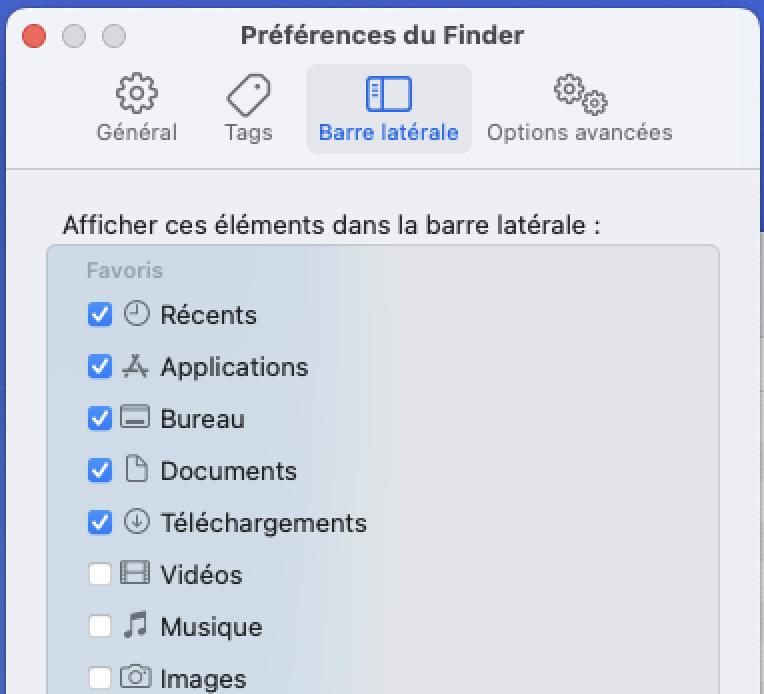Click the Documents page icon
764x694 pixels.
click(135, 470)
